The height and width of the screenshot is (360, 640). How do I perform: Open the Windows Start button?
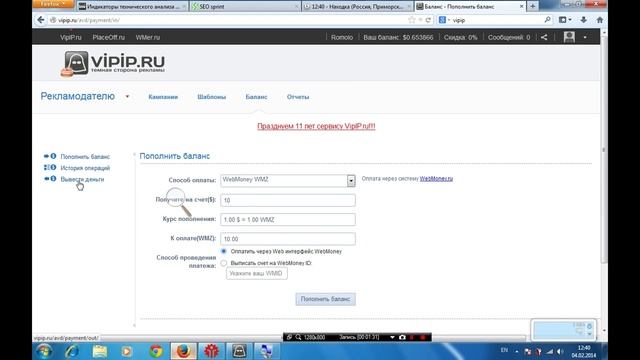pyautogui.click(x=44, y=351)
